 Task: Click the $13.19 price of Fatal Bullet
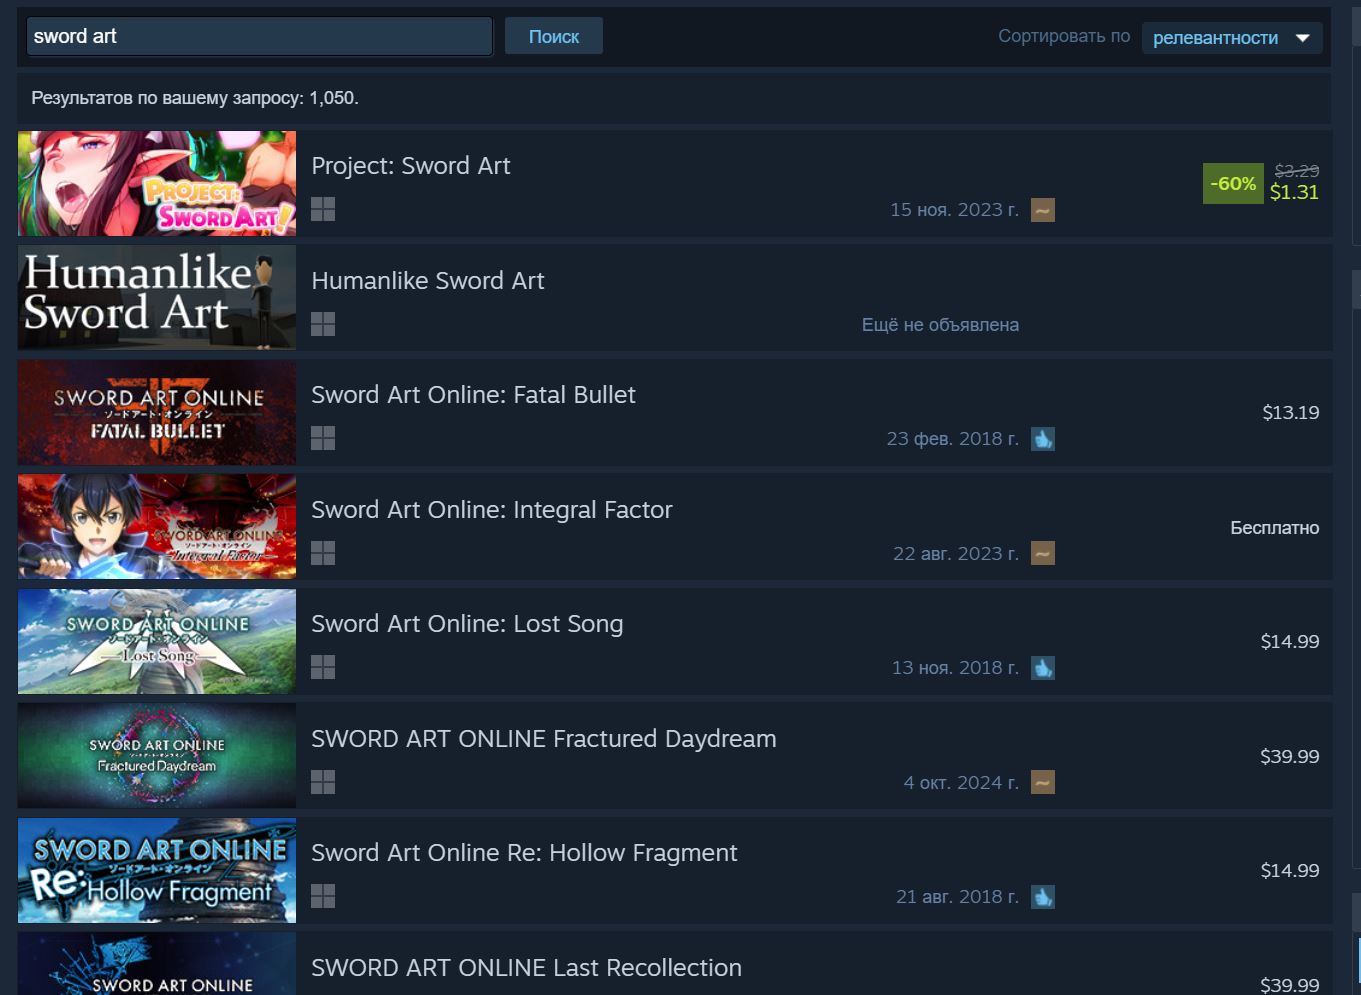click(1291, 412)
